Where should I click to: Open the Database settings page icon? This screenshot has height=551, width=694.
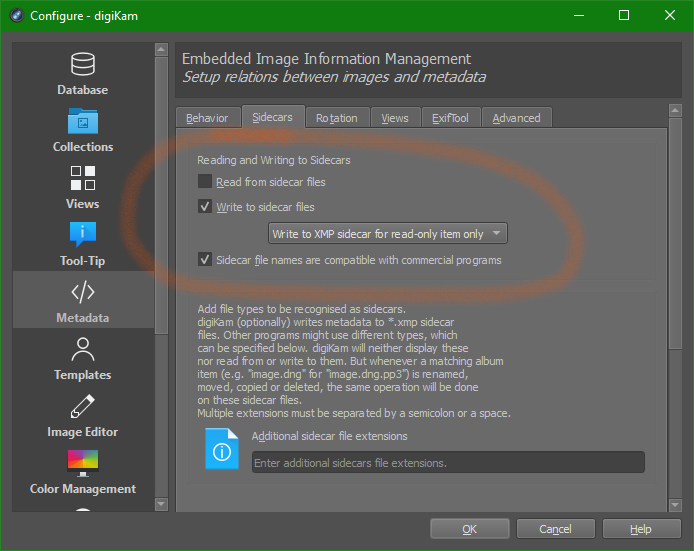(83, 65)
